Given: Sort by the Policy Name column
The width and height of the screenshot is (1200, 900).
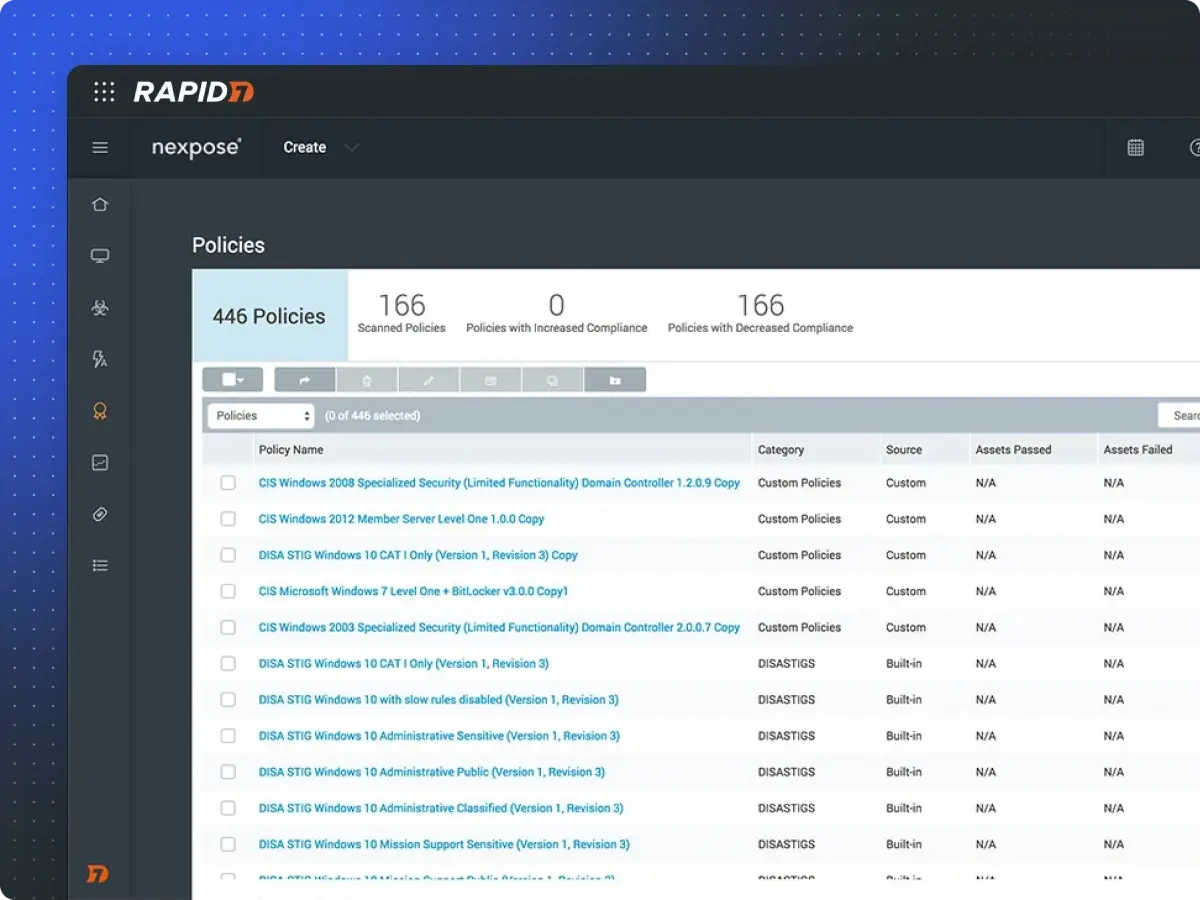Looking at the screenshot, I should coord(291,450).
